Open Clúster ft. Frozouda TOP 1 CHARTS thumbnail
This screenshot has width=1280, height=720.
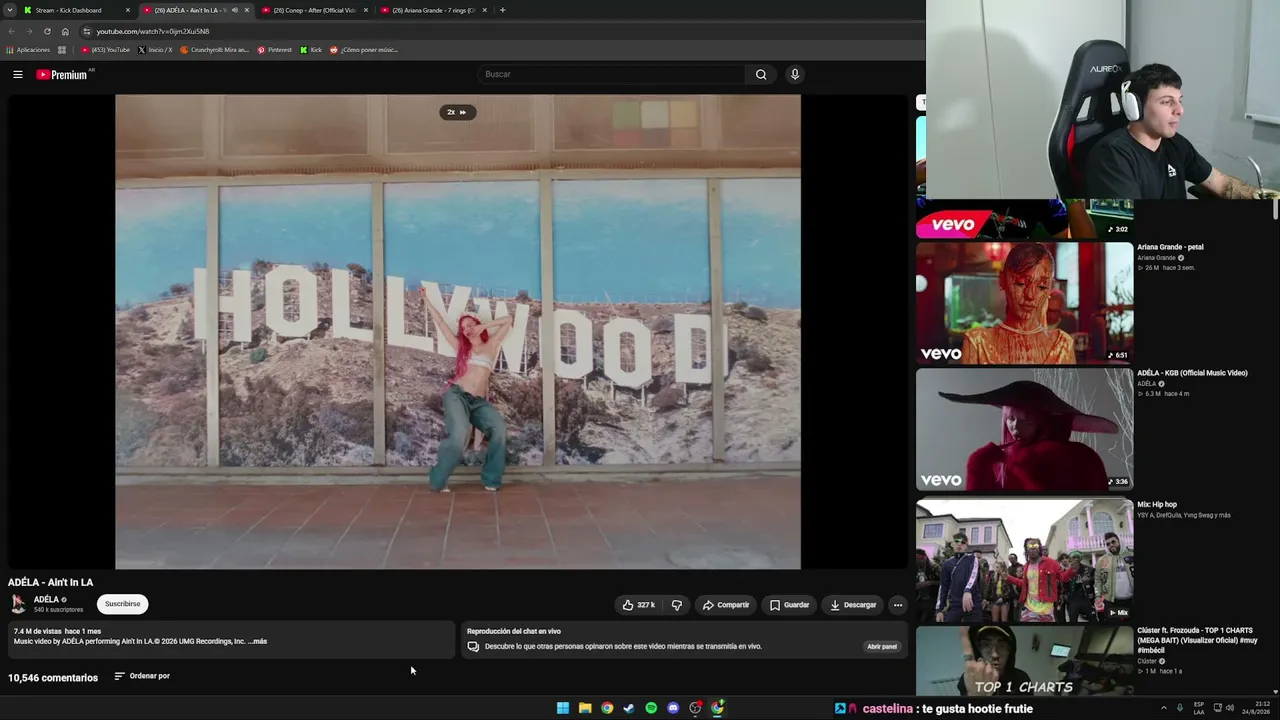click(x=1025, y=661)
